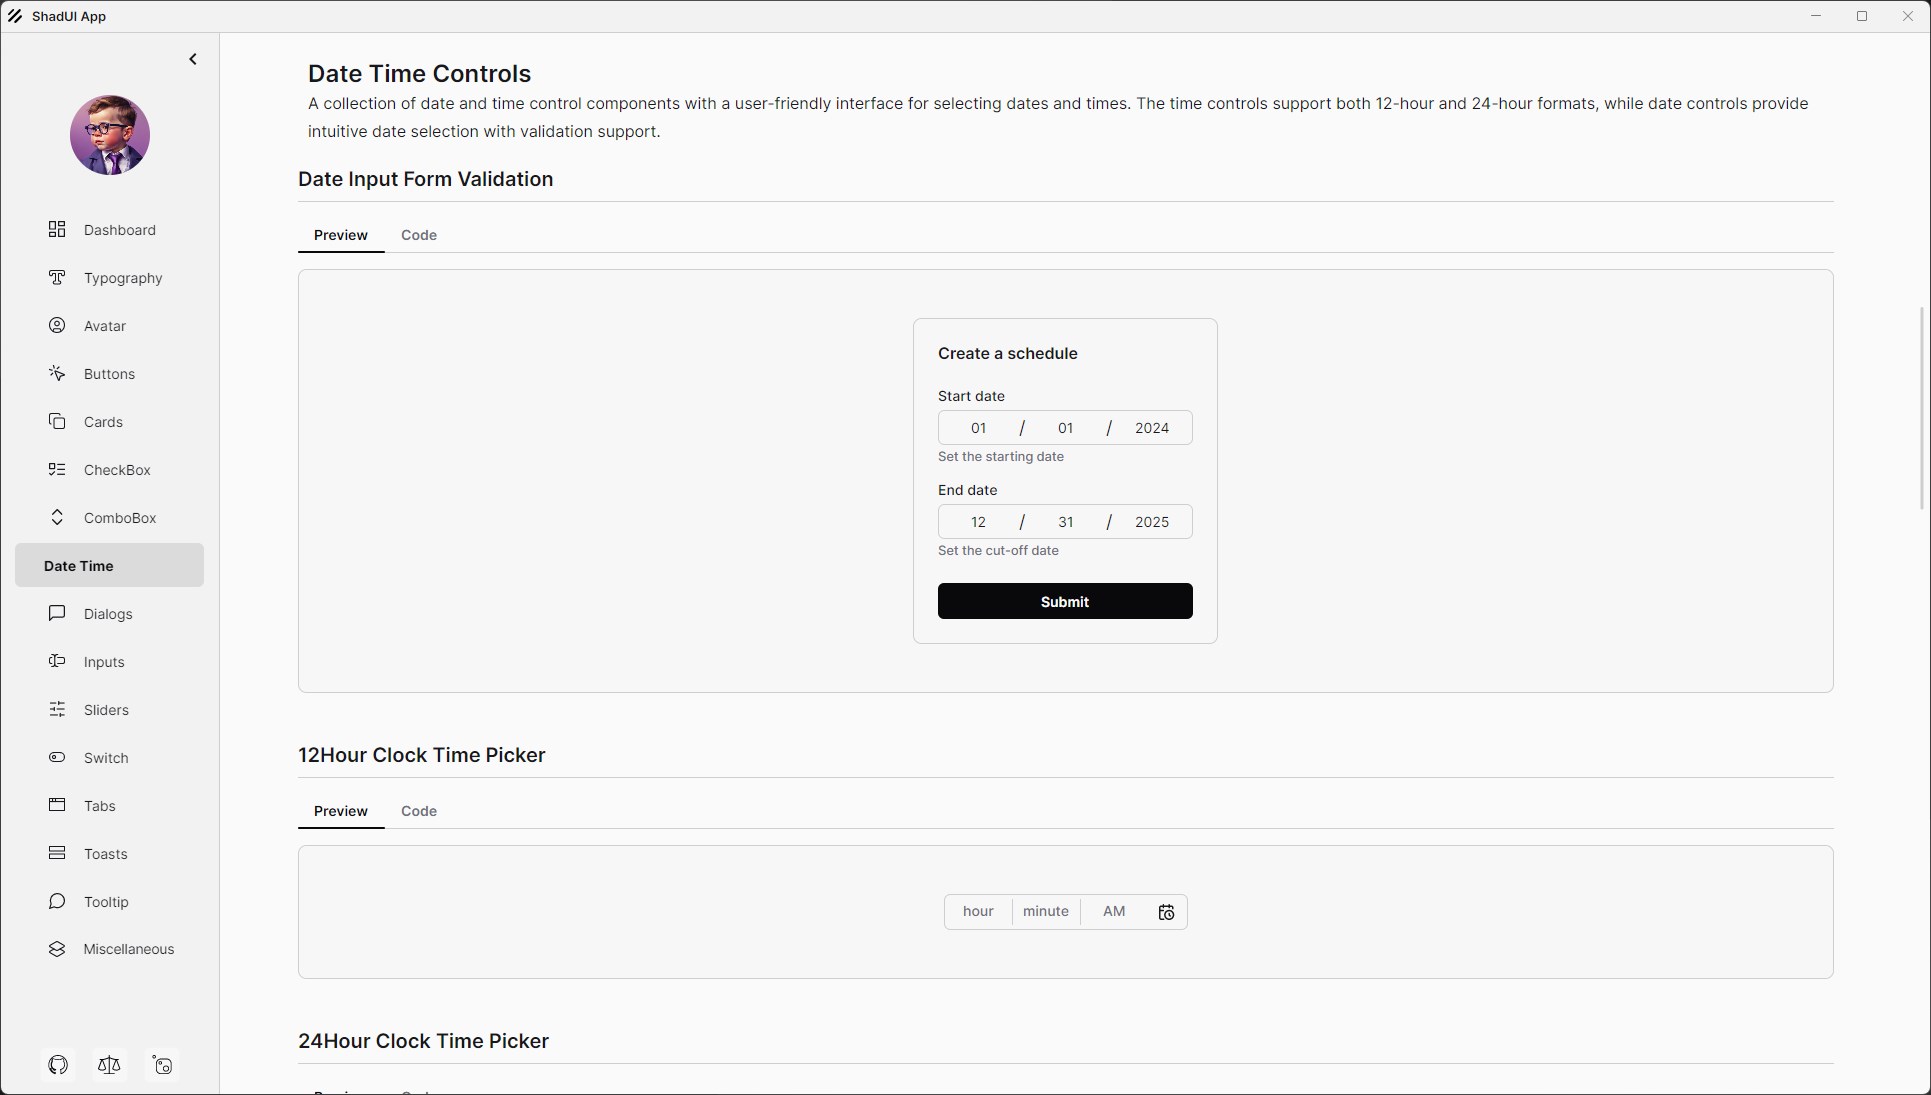This screenshot has width=1931, height=1095.
Task: Navigate to the Switch page
Action: point(106,758)
